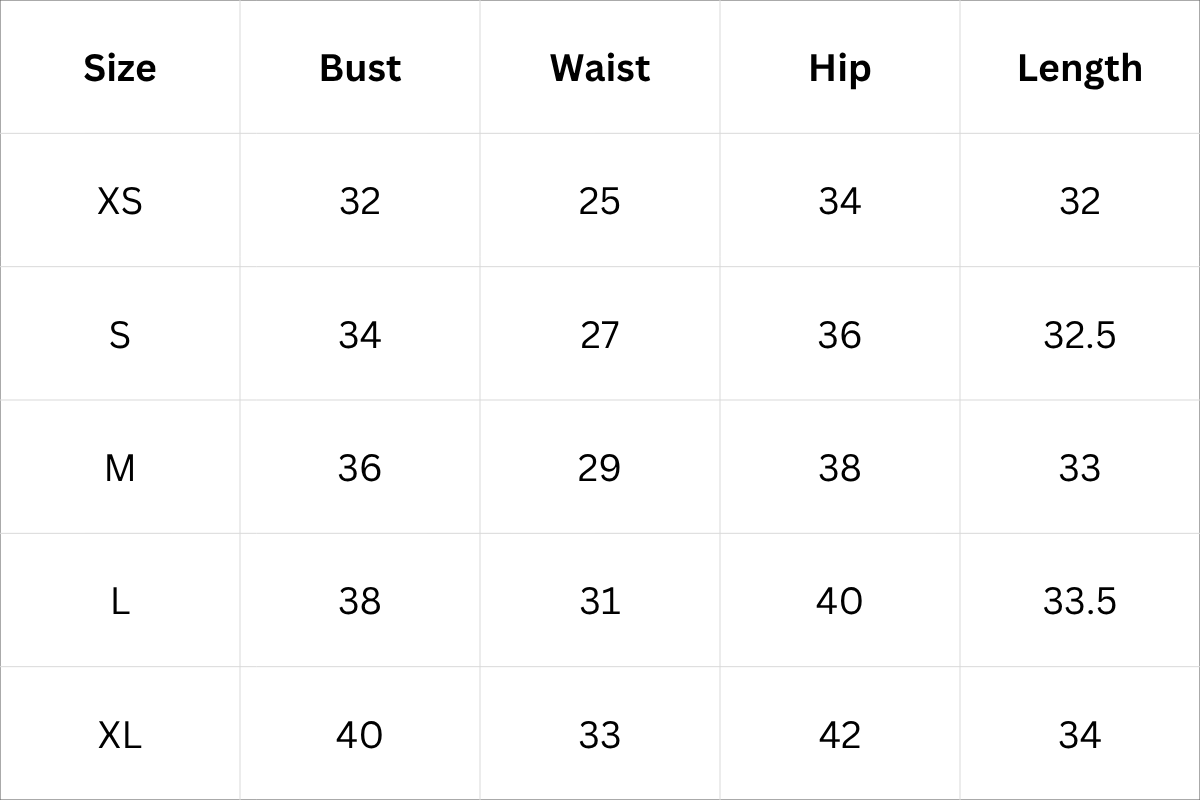1200x800 pixels.
Task: Click the XS bust value 32
Action: coord(360,201)
